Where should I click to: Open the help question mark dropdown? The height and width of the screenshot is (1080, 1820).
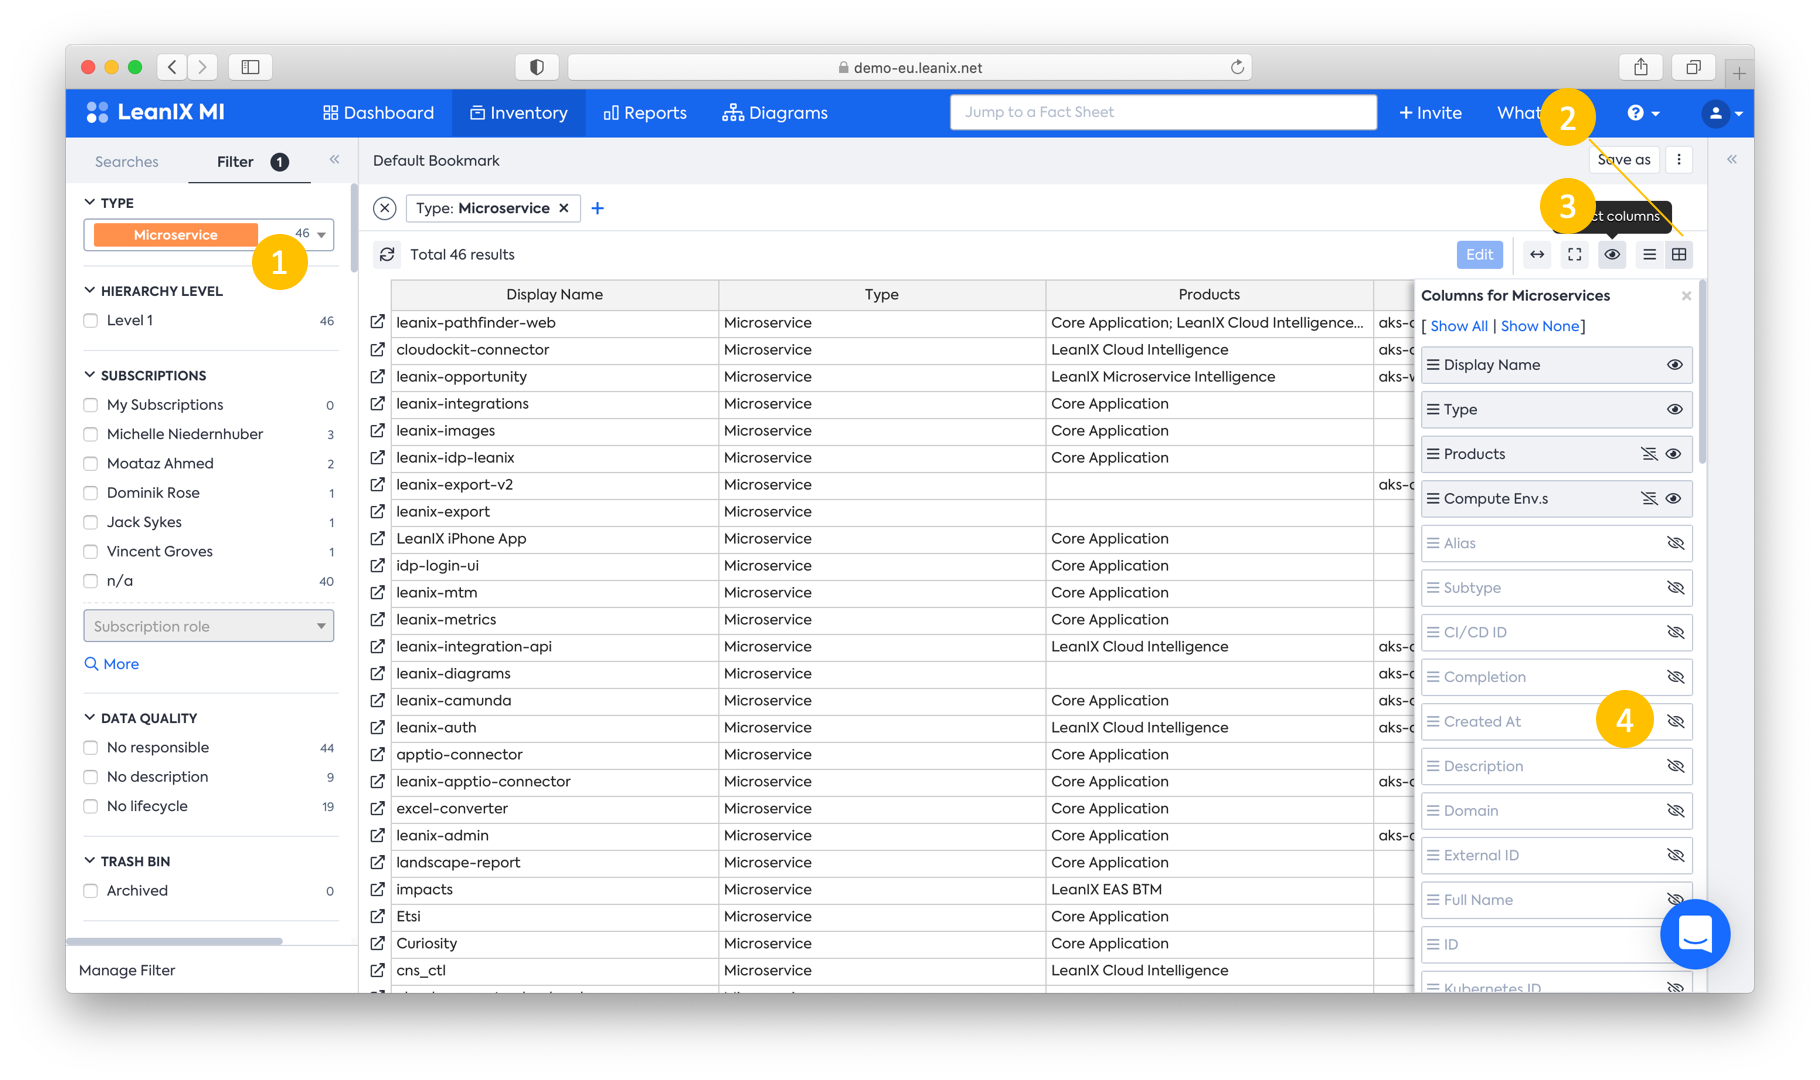[x=1643, y=113]
